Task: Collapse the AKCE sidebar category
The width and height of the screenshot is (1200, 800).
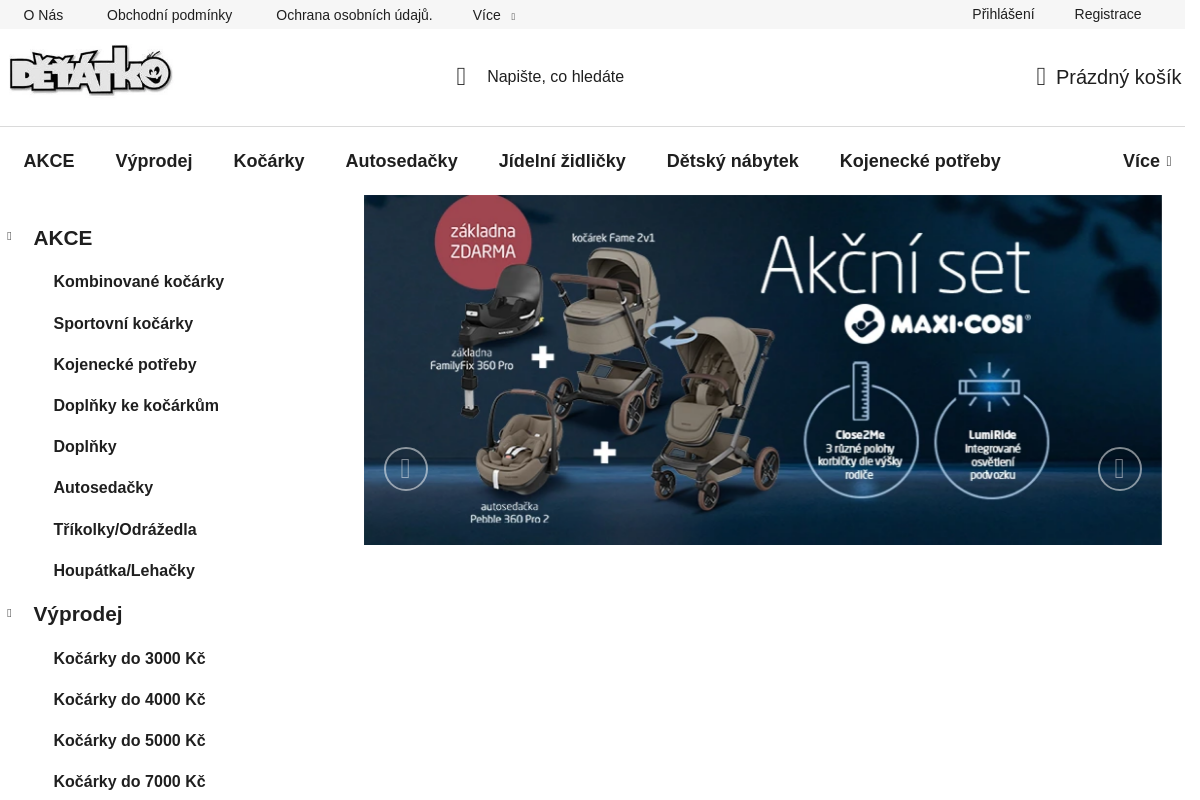Action: [x=10, y=237]
